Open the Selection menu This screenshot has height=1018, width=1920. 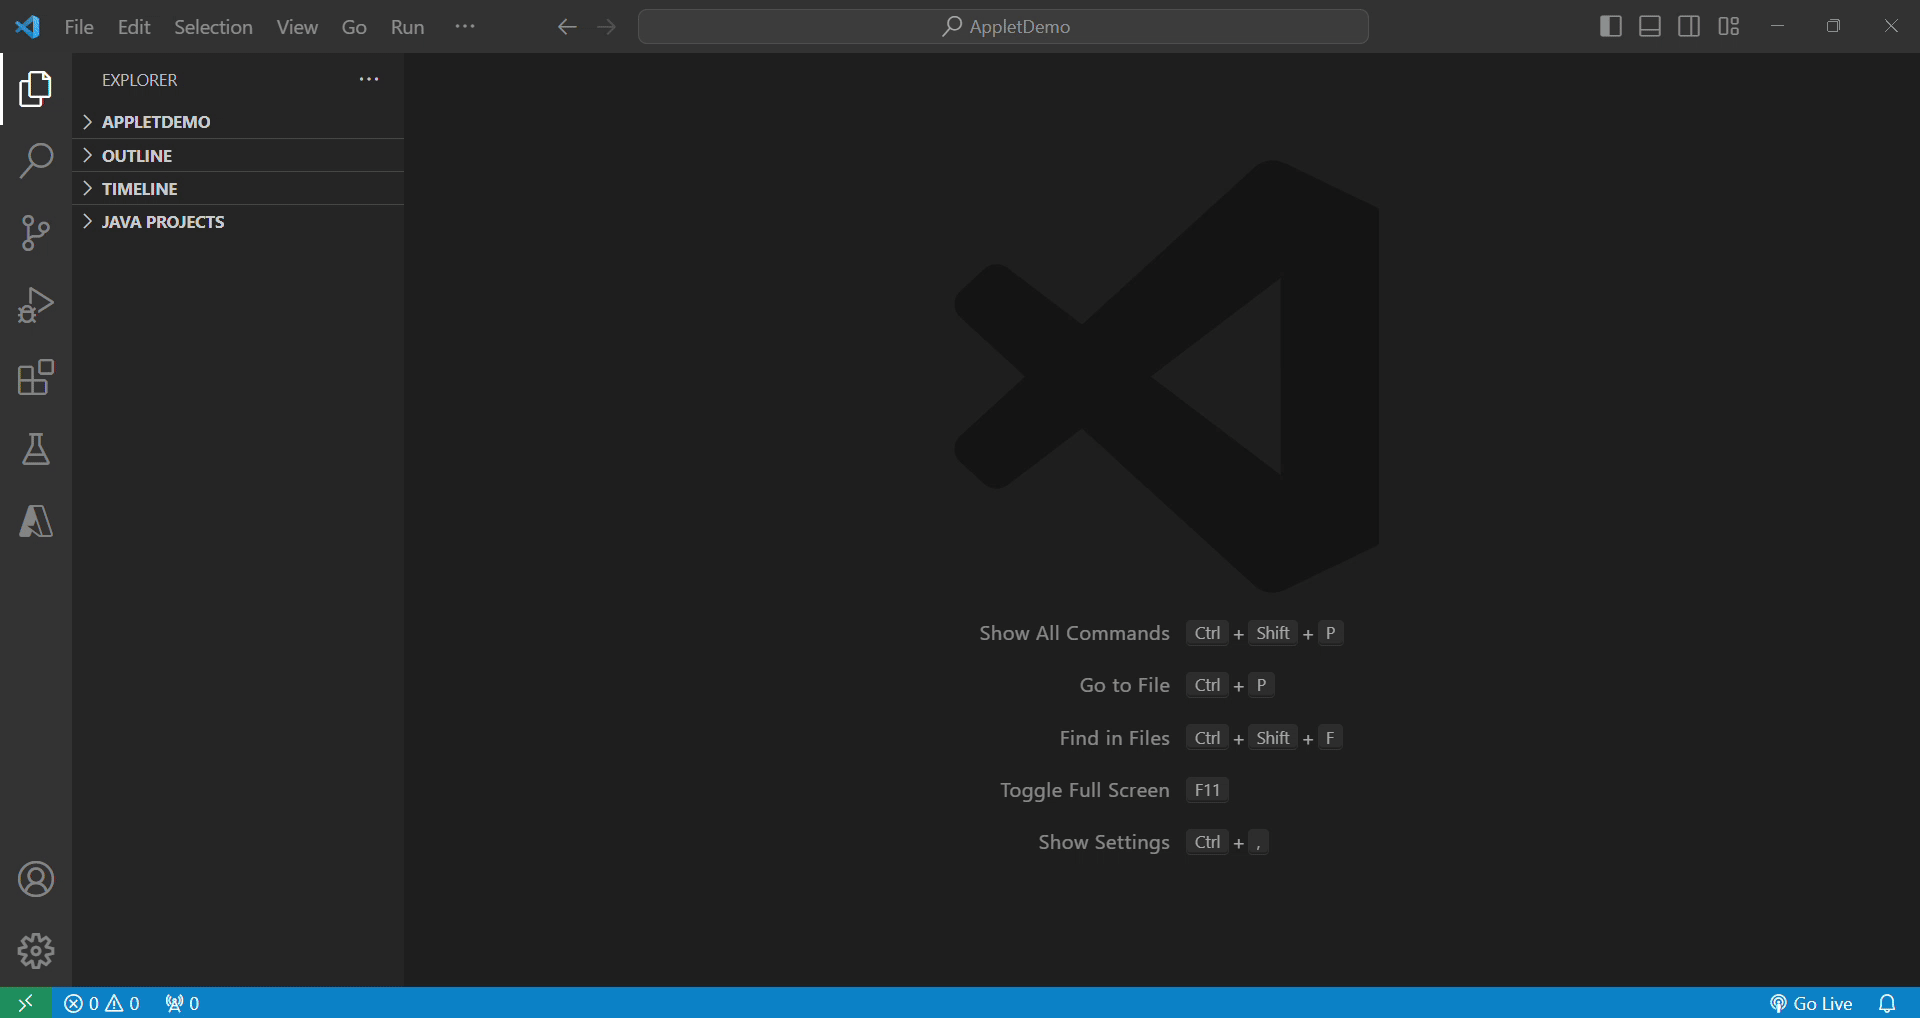(213, 27)
